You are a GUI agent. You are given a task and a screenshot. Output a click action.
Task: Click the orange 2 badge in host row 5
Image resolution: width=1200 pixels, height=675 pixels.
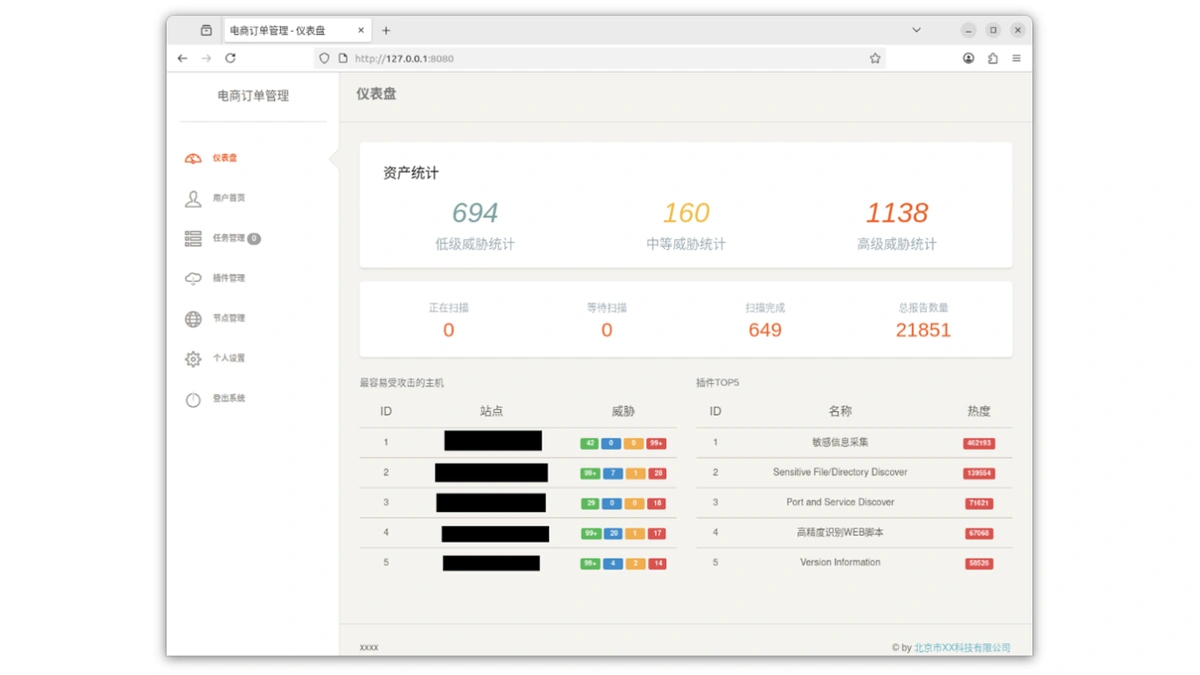[634, 563]
